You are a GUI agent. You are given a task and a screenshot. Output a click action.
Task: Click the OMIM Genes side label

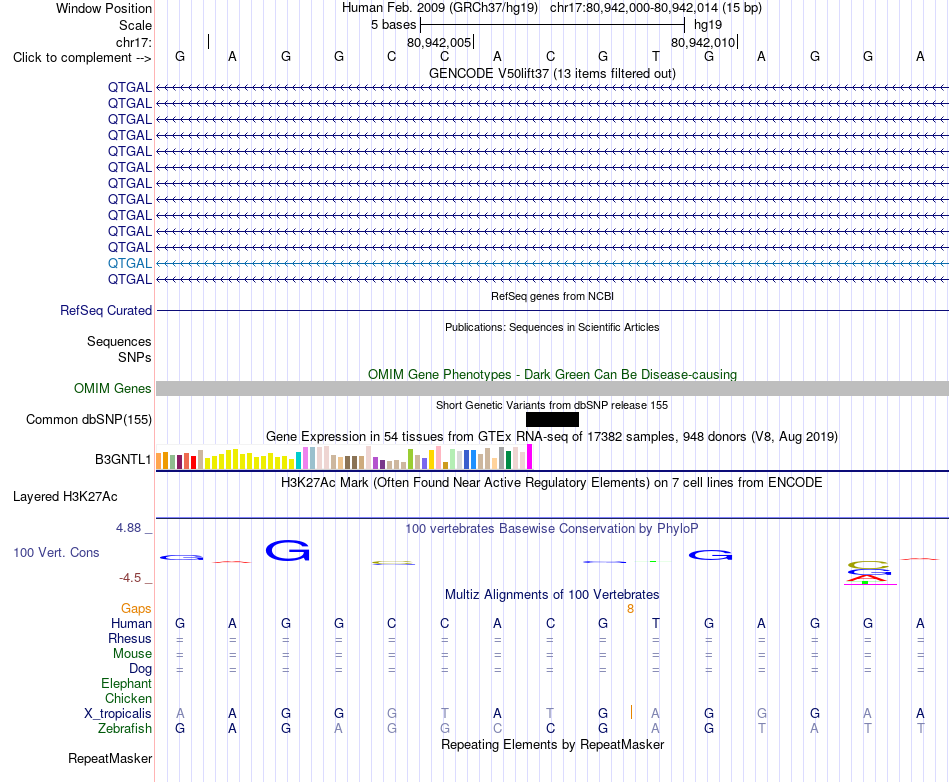113,388
